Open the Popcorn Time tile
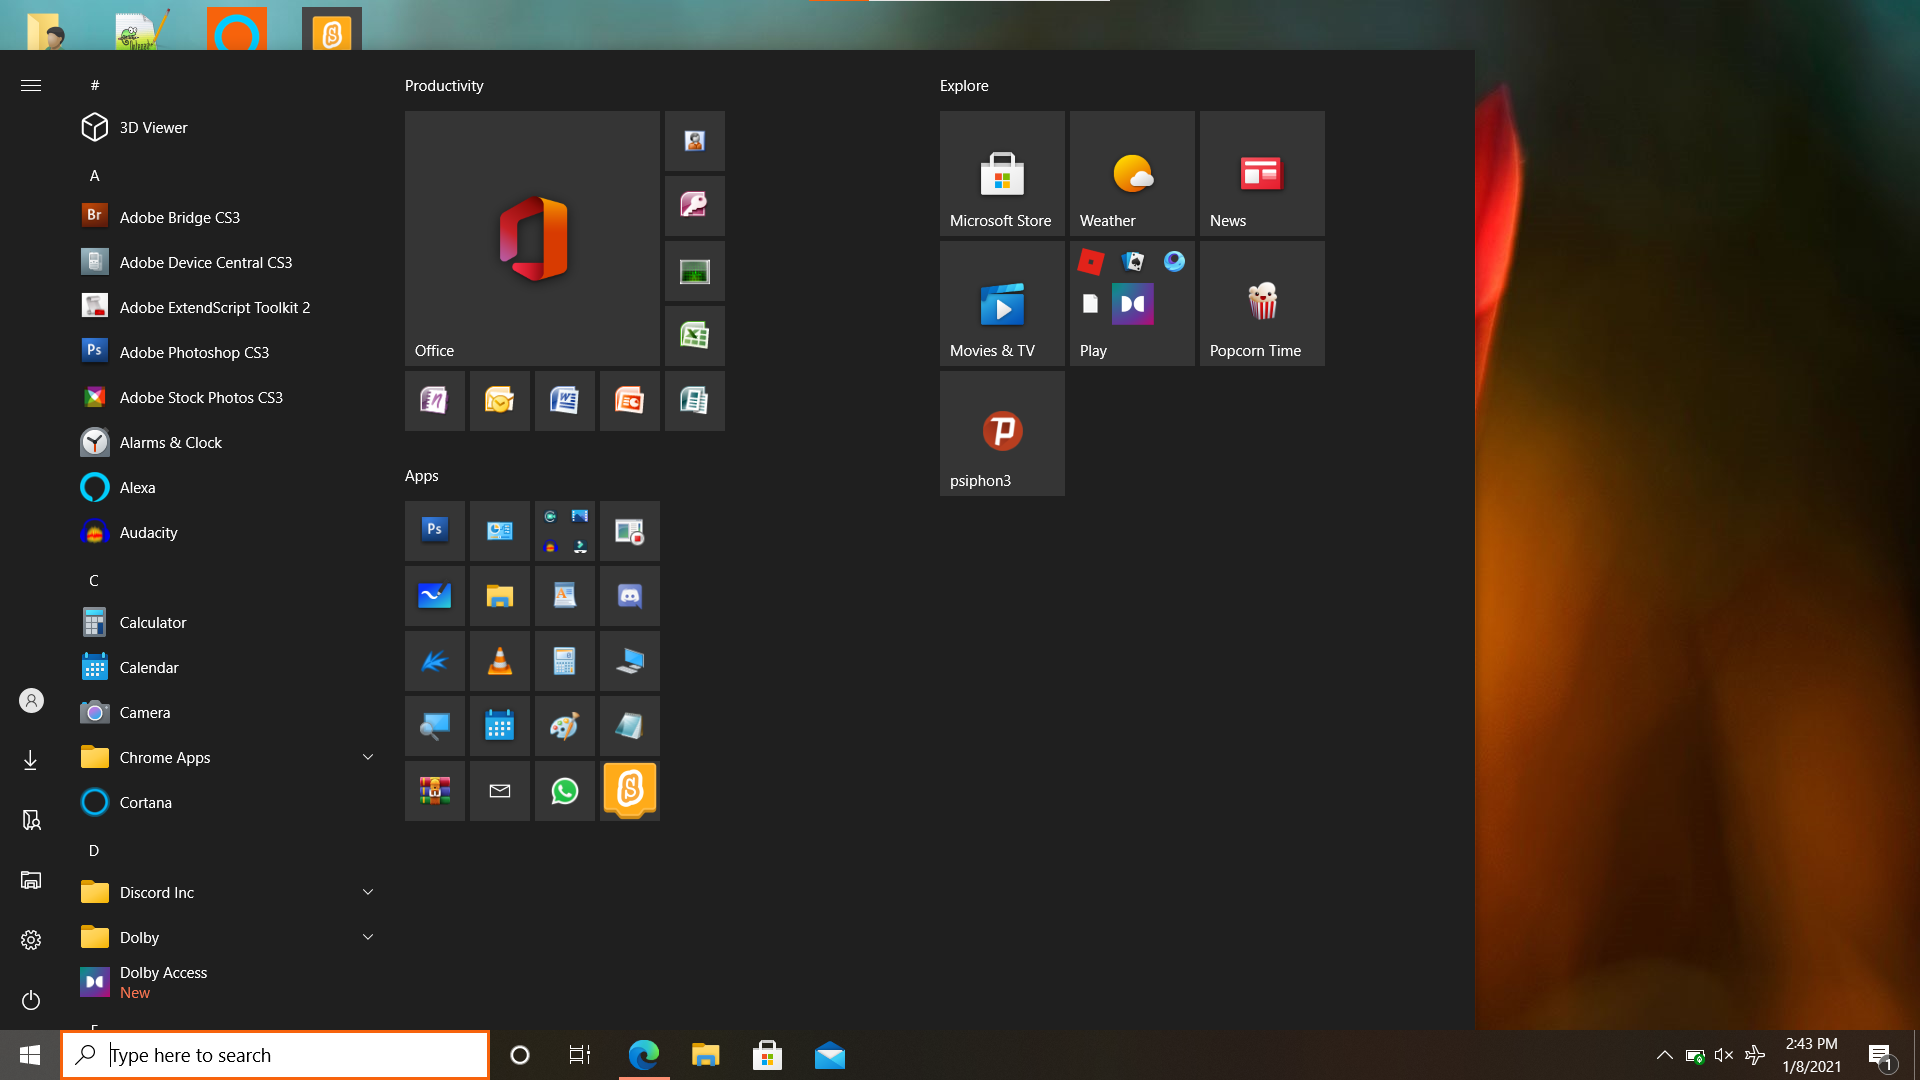Screen dimensions: 1920x1080 (x=1262, y=303)
